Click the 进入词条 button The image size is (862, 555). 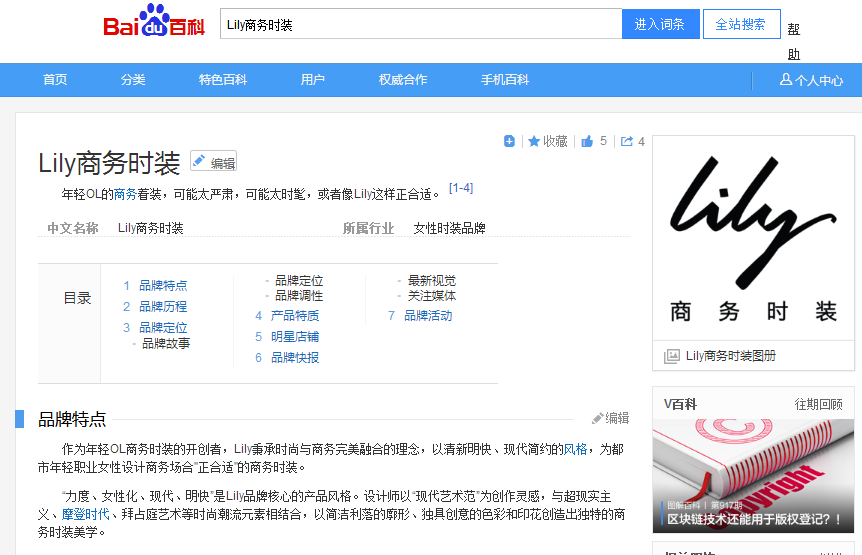pos(660,24)
